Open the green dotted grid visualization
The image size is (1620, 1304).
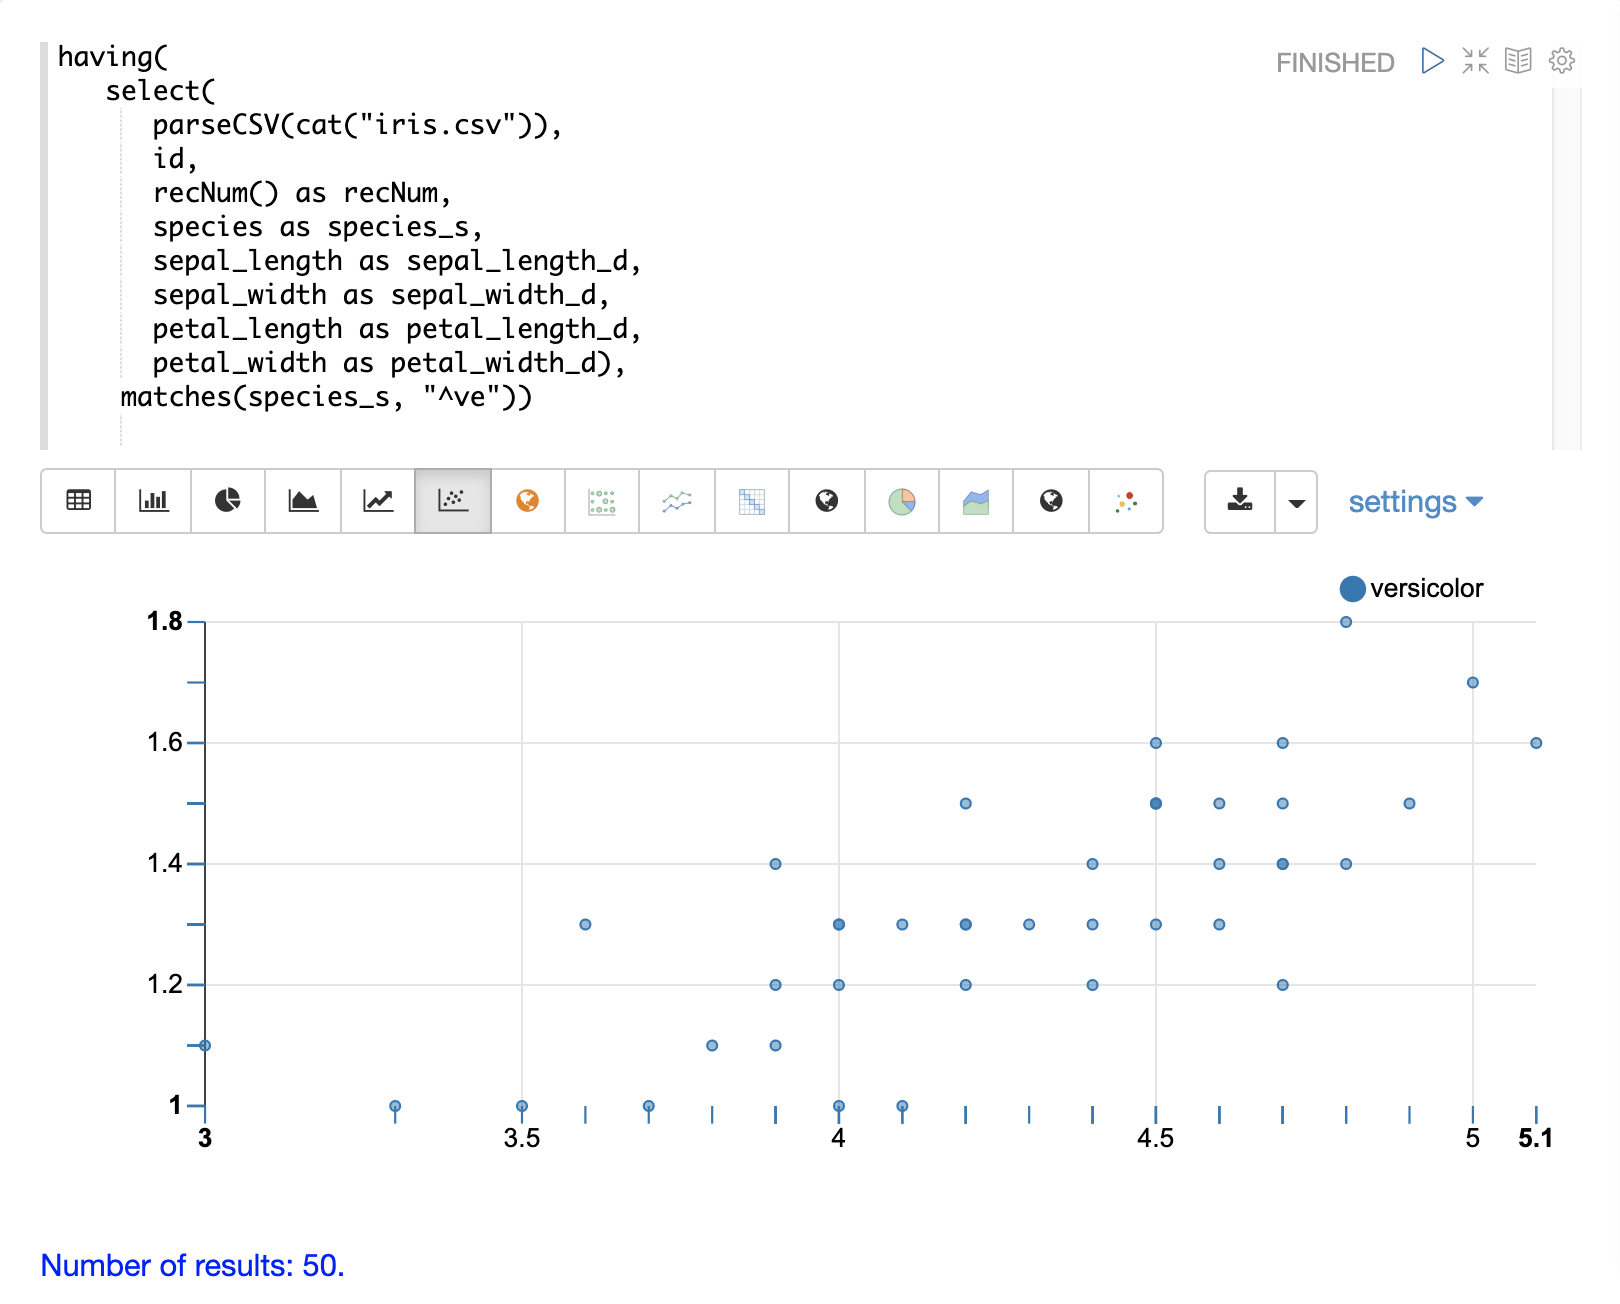[x=602, y=501]
